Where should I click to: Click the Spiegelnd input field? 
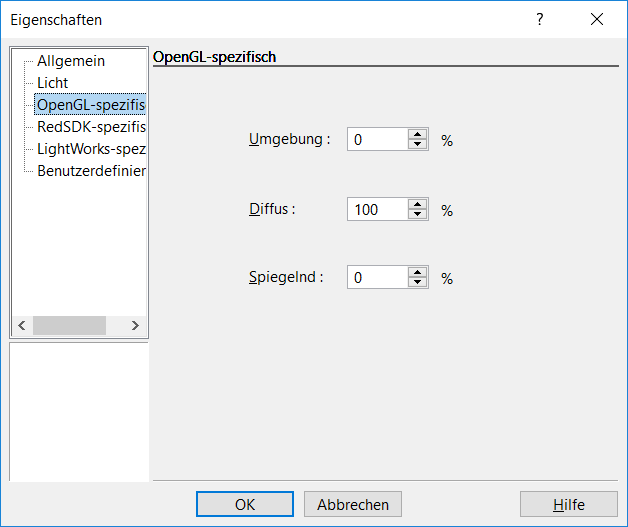(x=378, y=277)
